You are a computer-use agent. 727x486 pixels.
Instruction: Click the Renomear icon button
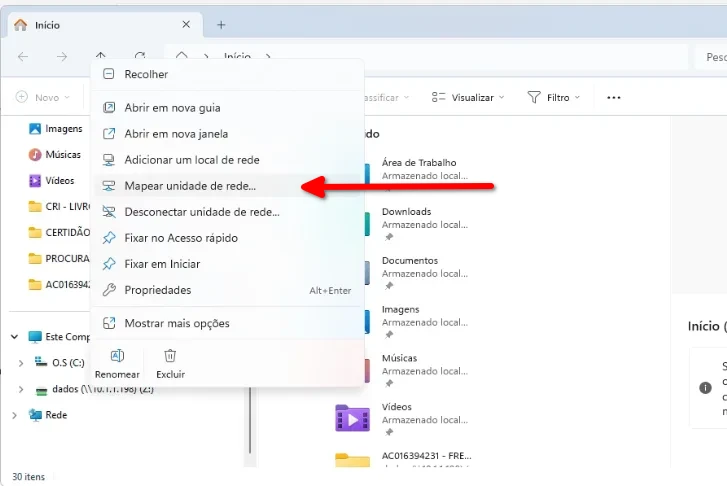point(117,364)
